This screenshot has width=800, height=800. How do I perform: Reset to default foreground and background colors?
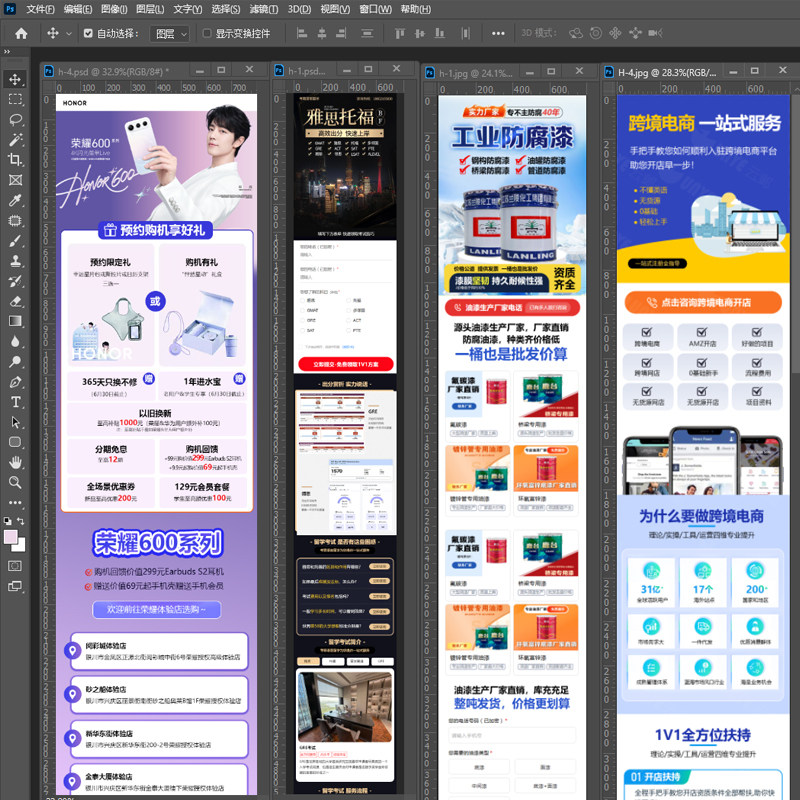coord(8,521)
